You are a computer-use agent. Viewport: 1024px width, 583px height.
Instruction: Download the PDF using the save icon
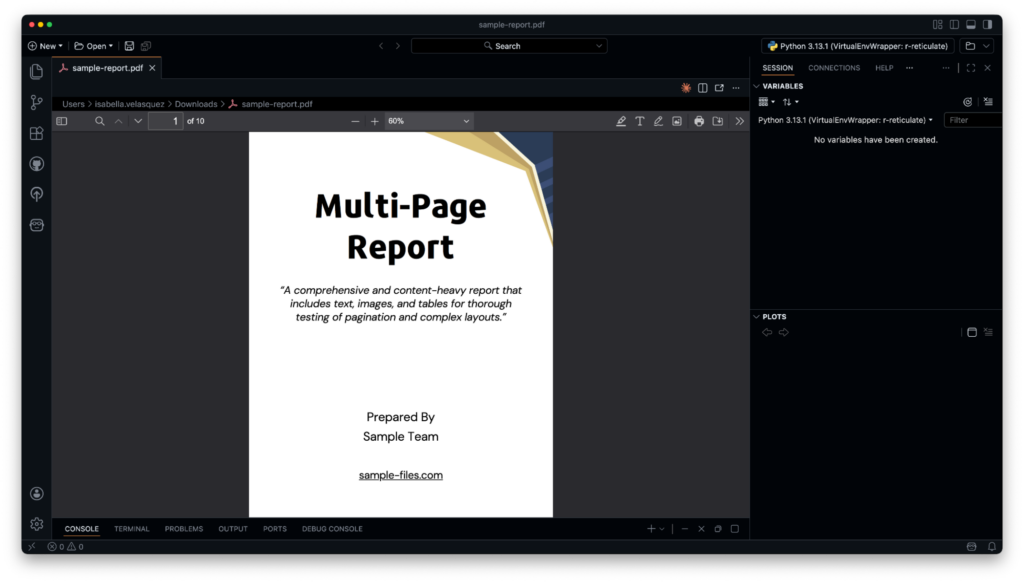click(x=718, y=120)
